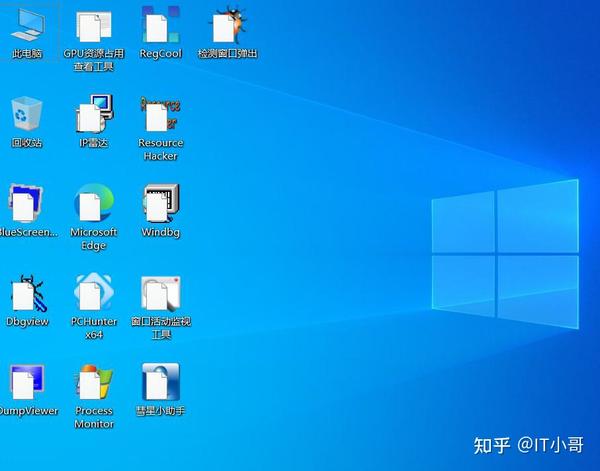The width and height of the screenshot is (600, 471).
Task: Click the '彗星小助手' label text
Action: click(161, 411)
